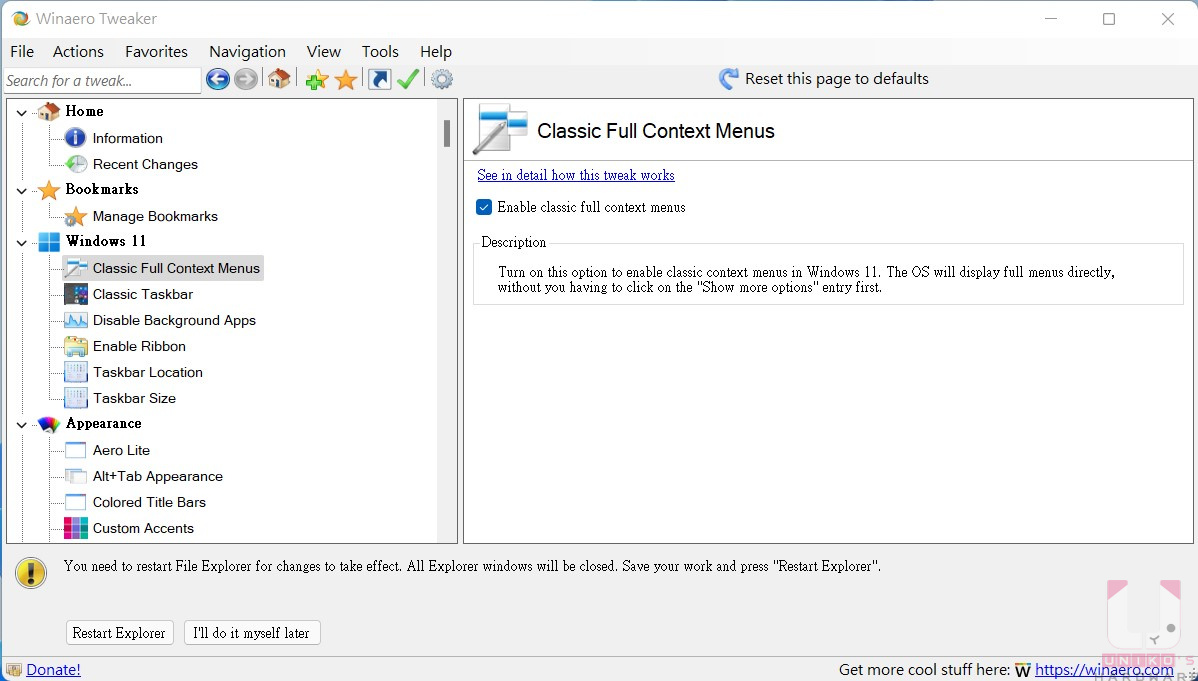Click the Enable Ribbon icon
This screenshot has height=681, width=1198.
[76, 346]
